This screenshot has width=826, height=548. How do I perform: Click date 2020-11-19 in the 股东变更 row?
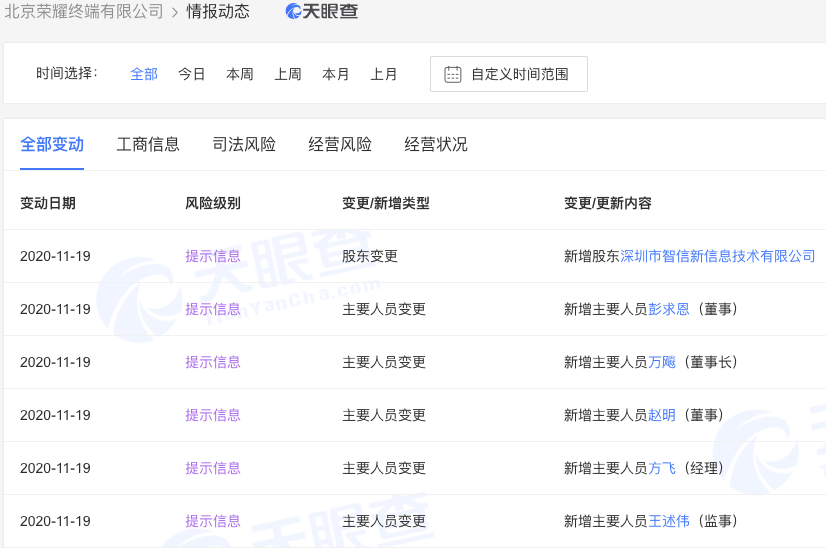click(x=55, y=257)
